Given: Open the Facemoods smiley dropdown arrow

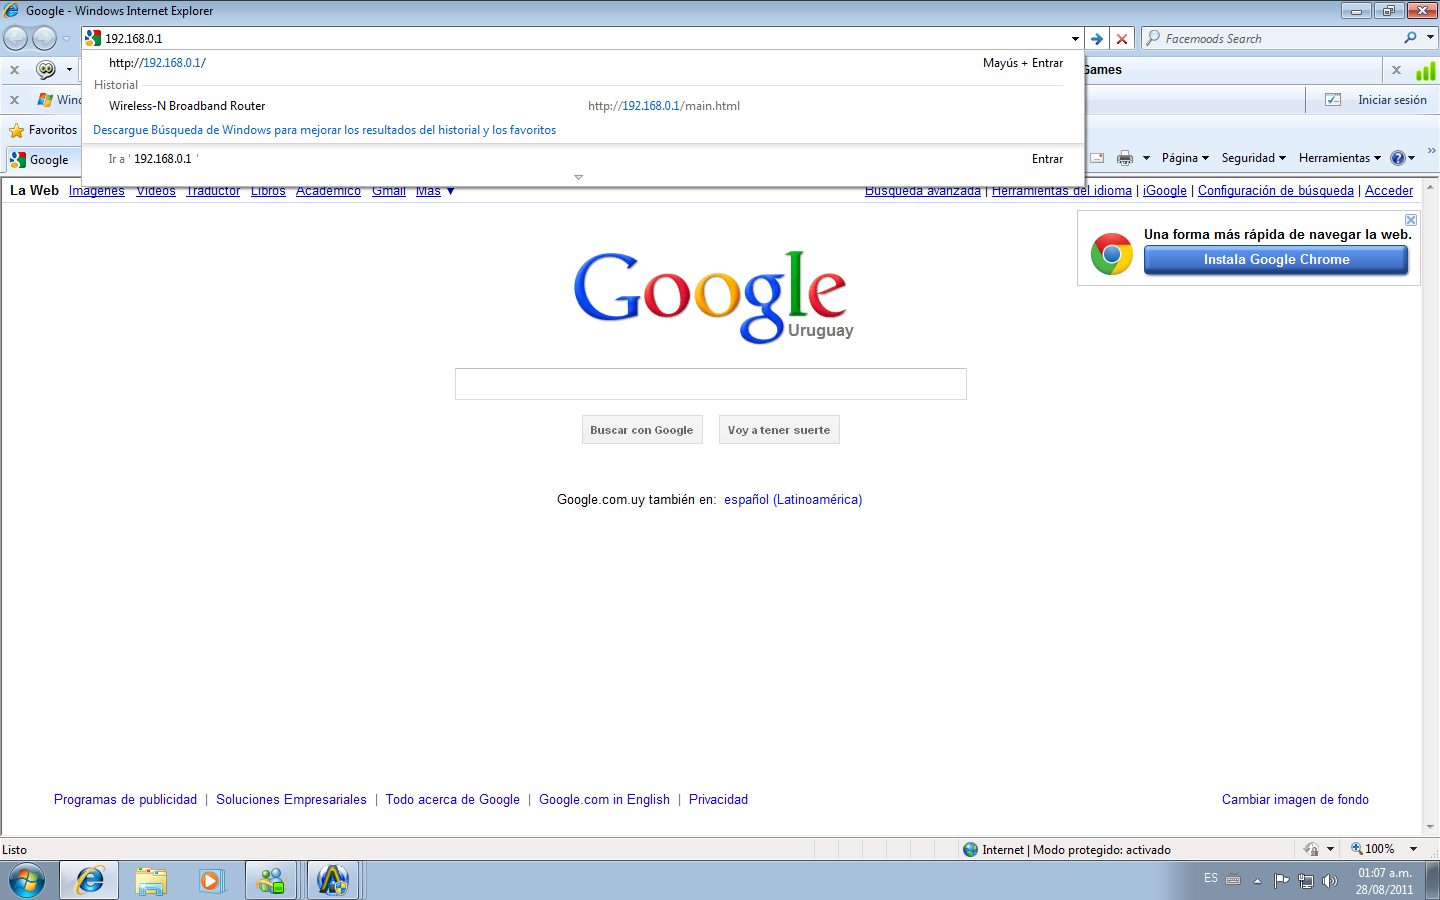Looking at the screenshot, I should (x=69, y=70).
